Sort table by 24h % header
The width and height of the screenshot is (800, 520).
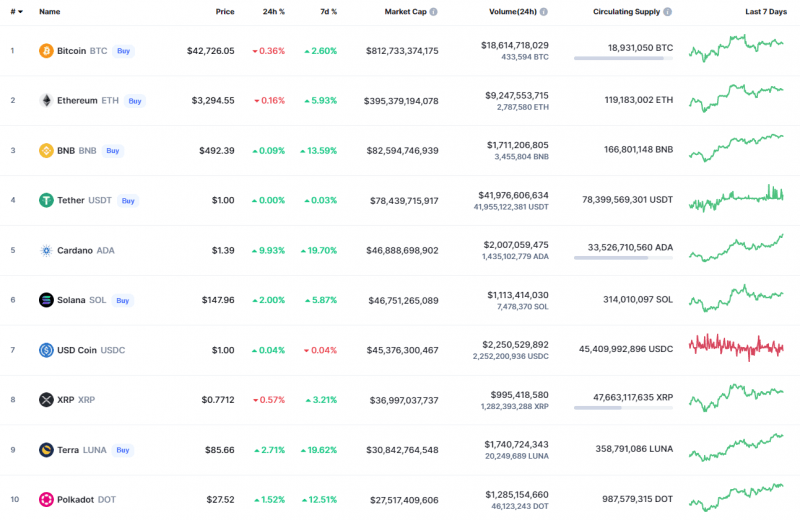[273, 12]
